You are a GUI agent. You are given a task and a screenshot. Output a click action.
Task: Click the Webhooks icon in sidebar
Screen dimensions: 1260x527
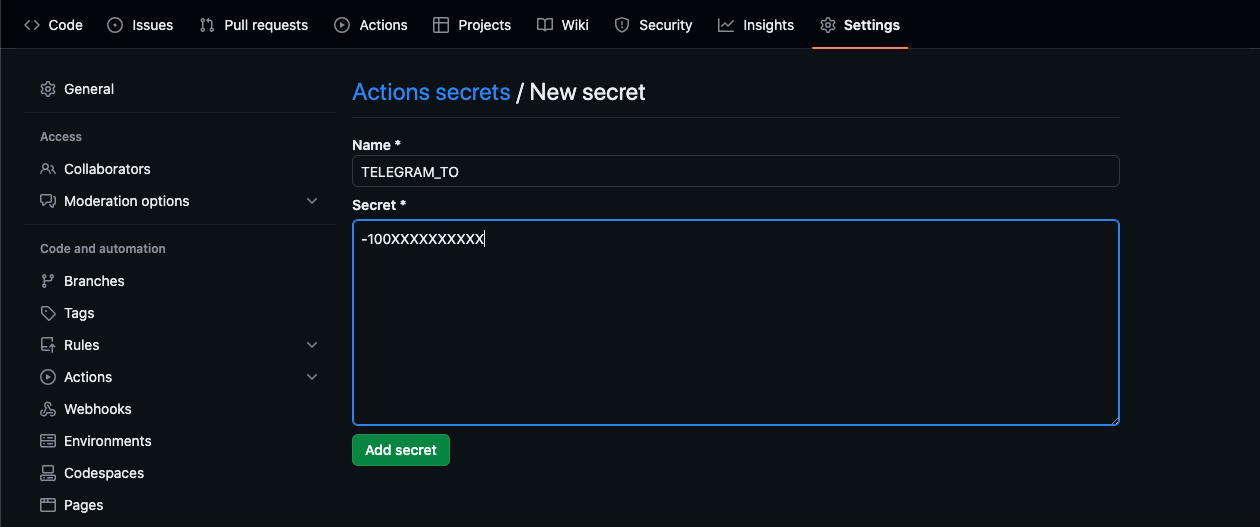tap(48, 409)
